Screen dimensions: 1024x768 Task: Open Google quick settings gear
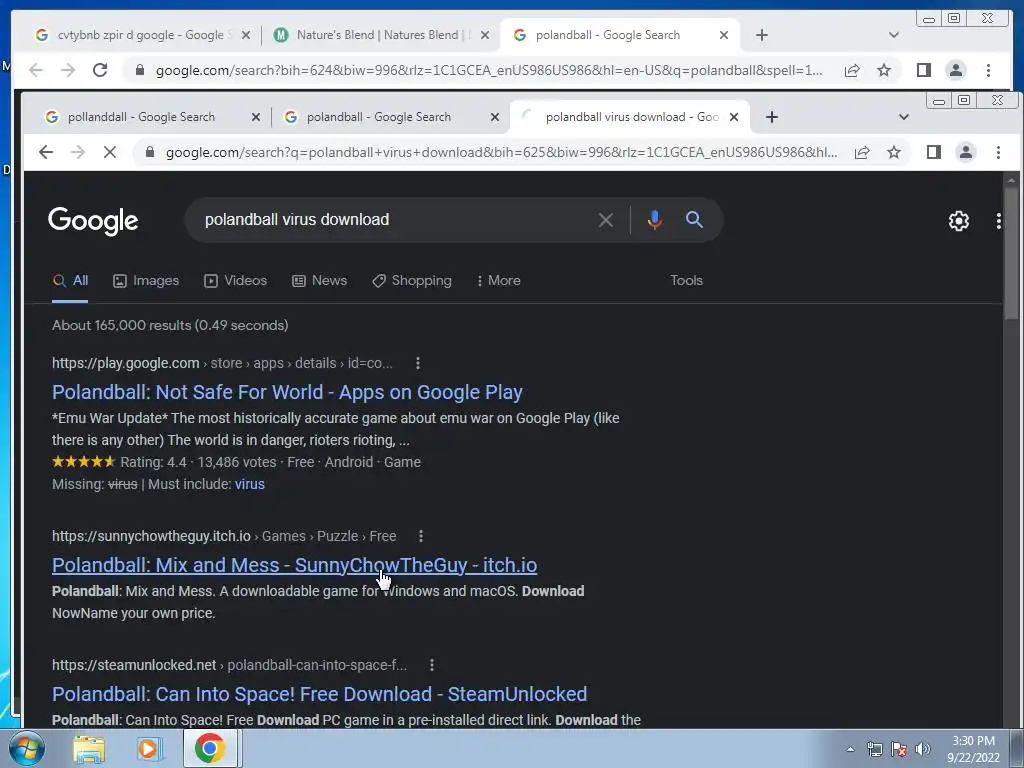pyautogui.click(x=959, y=221)
